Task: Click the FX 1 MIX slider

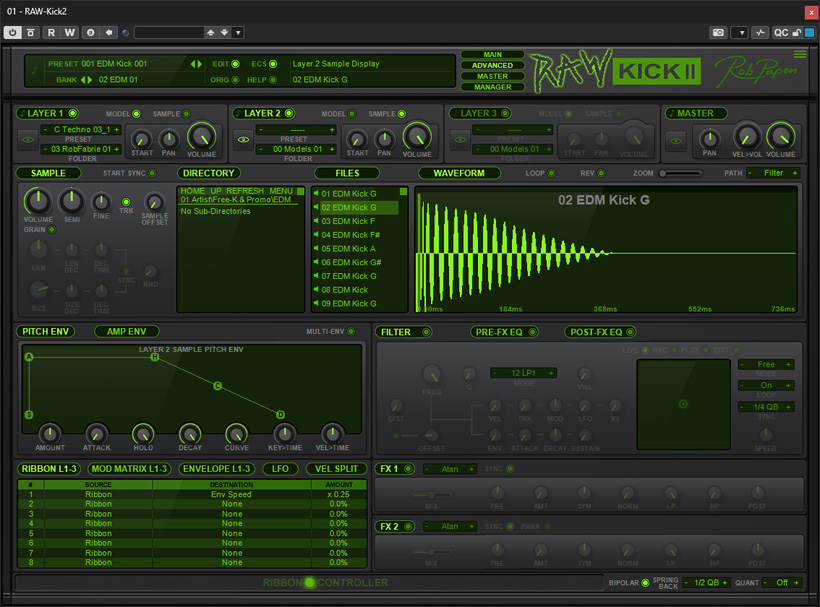Action: click(x=431, y=495)
